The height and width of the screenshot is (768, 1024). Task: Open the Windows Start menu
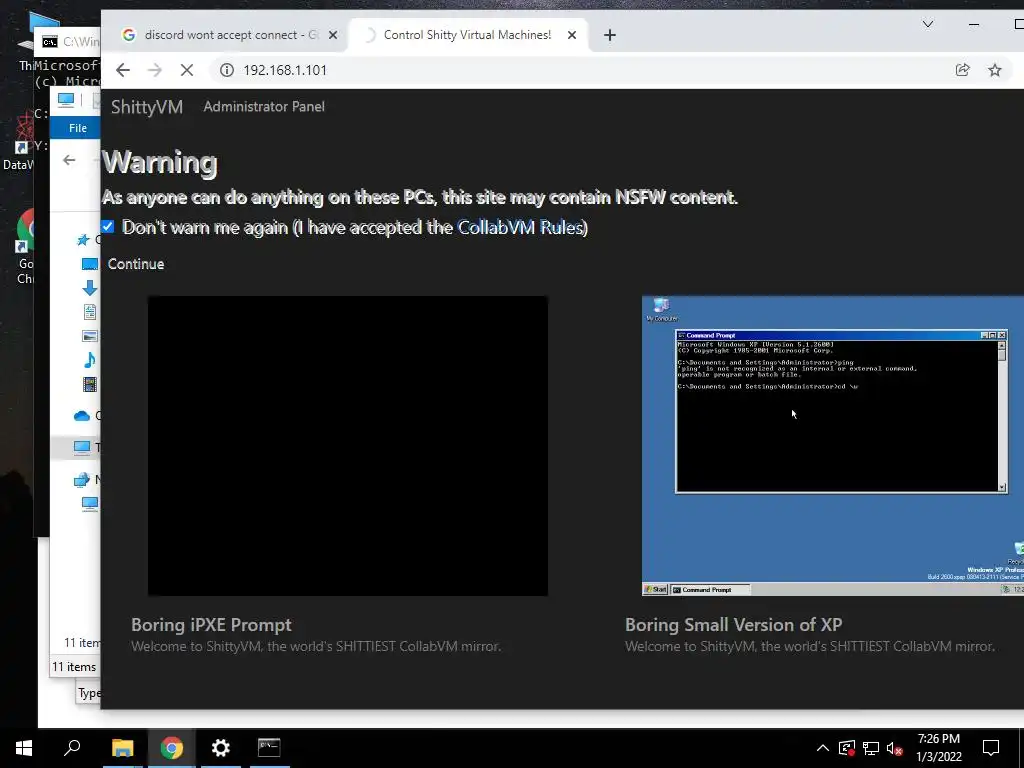click(x=24, y=748)
